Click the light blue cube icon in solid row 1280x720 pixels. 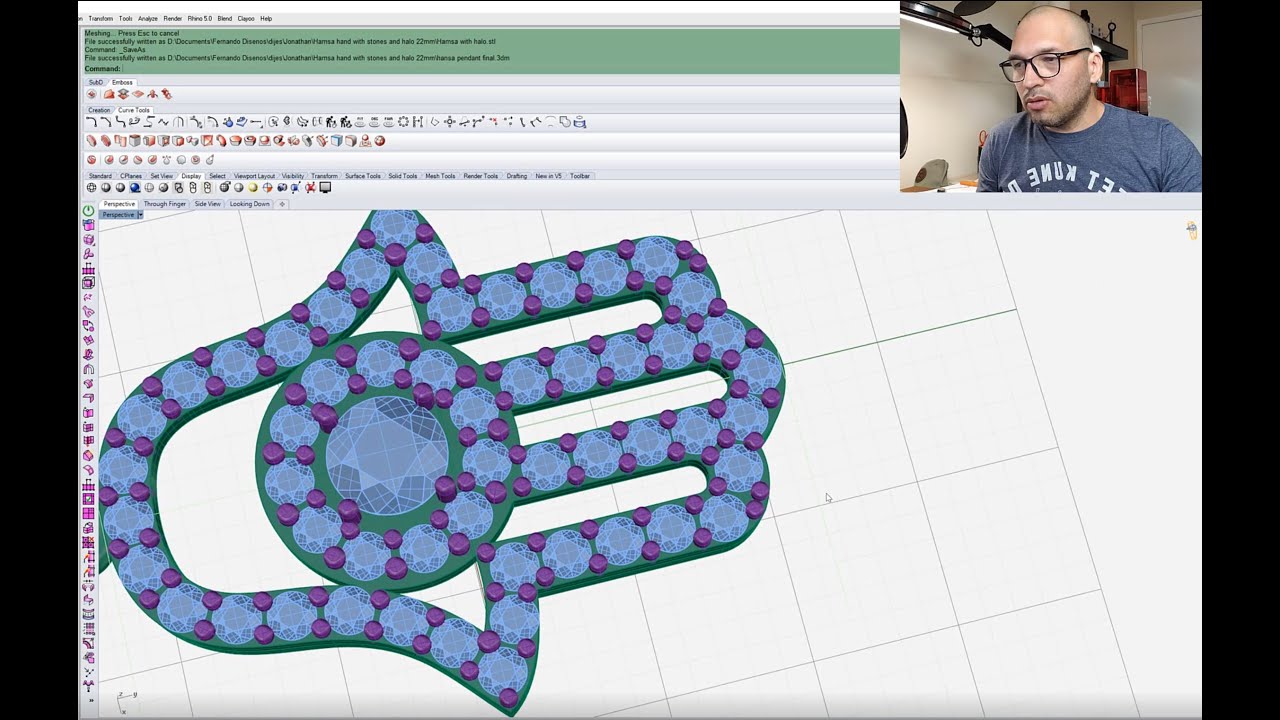[336, 141]
